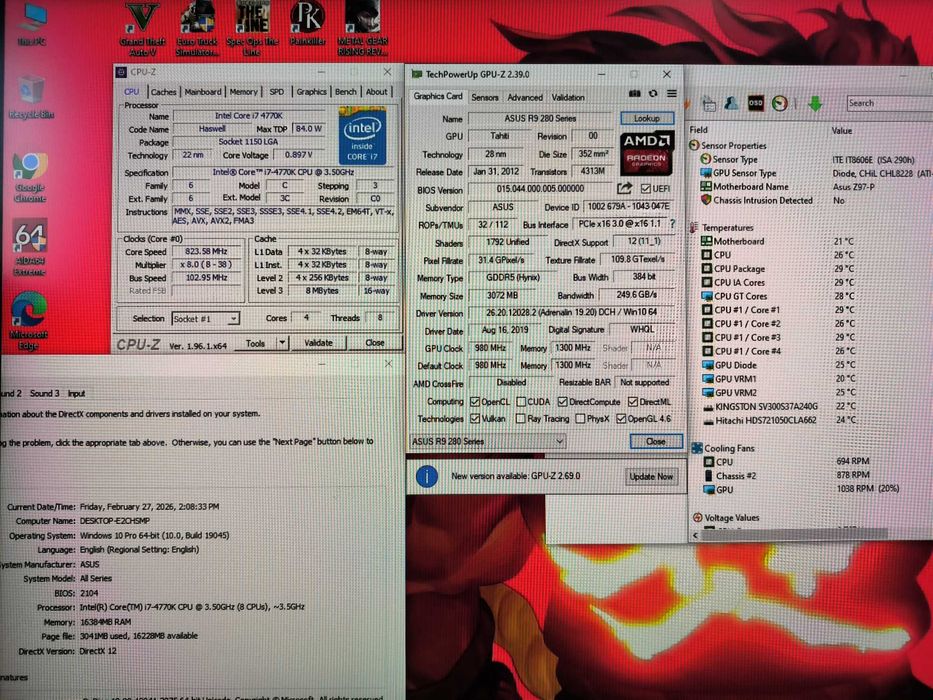Viewport: 933px width, 700px height.
Task: Click gauge sensor icon in AIDA64 toolbar
Action: pyautogui.click(x=779, y=104)
